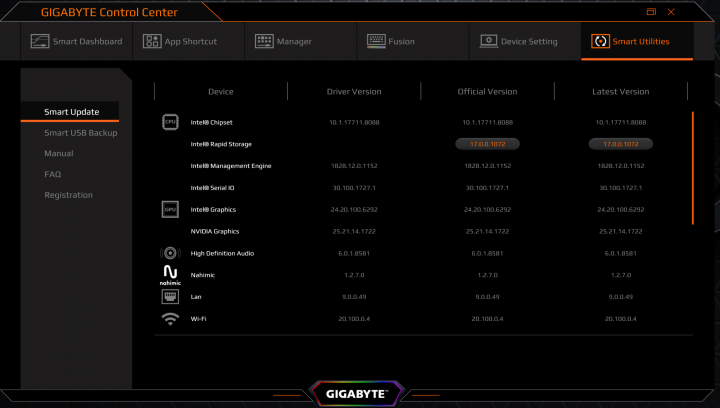Click the Wi-Fi signal icon
The image size is (720, 408).
[170, 319]
